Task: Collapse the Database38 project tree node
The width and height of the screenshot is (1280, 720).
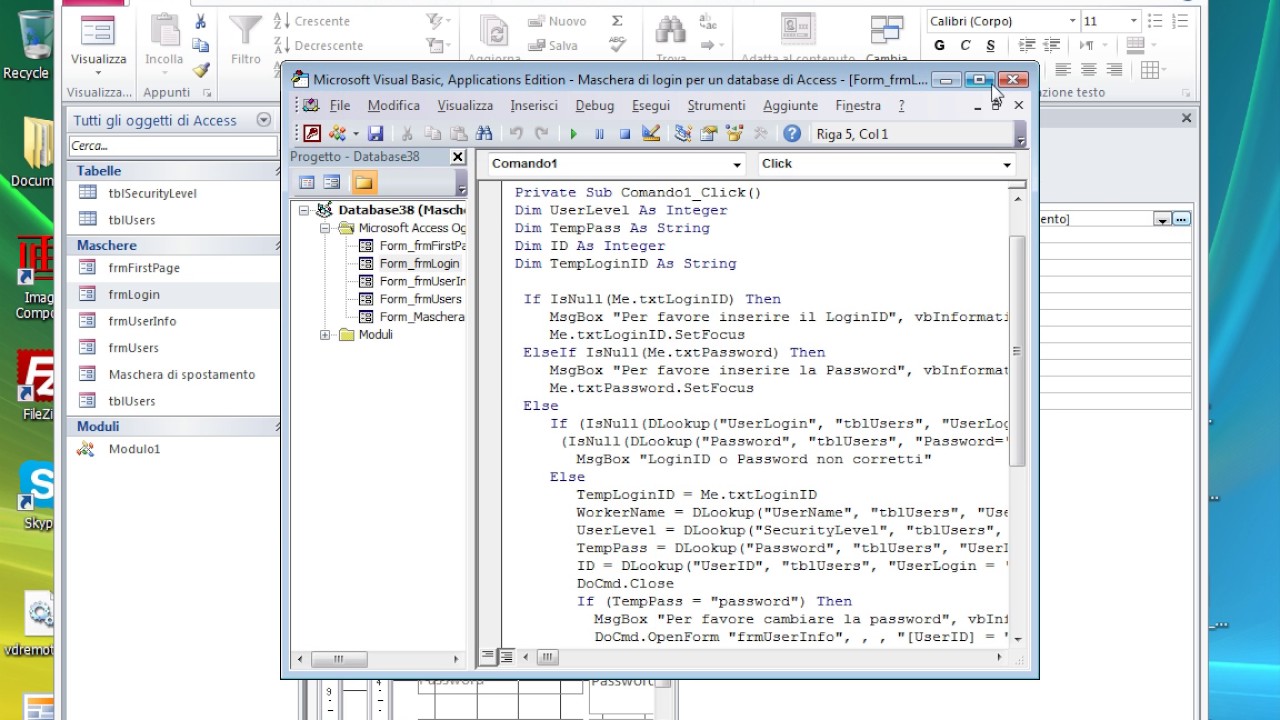Action: pos(304,210)
